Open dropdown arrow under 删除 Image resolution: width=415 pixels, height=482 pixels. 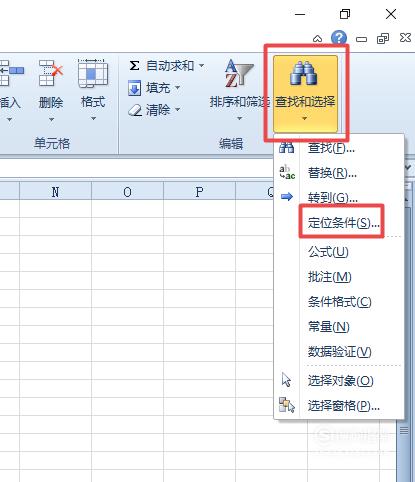click(51, 119)
